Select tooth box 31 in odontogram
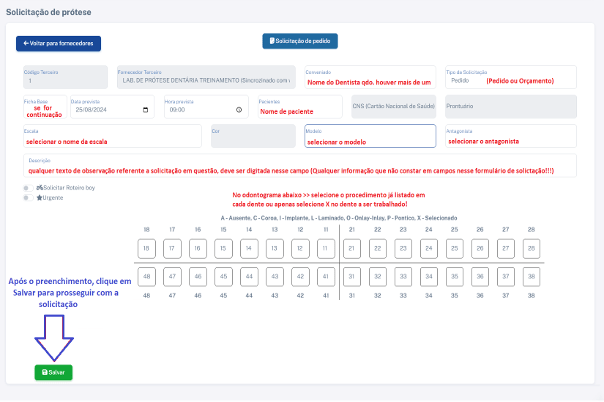The image size is (604, 402). pos(352,277)
